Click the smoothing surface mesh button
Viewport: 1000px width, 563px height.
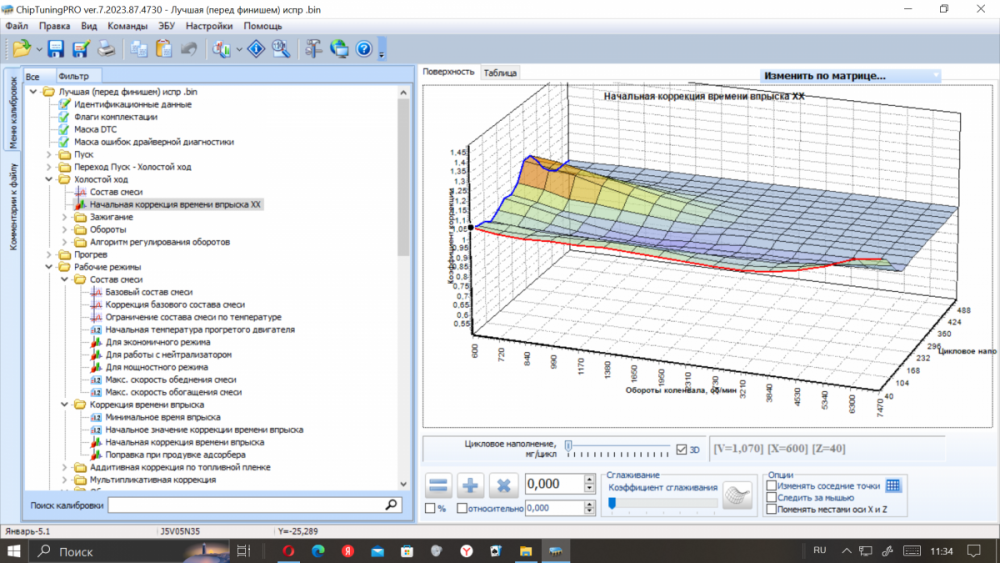(x=736, y=494)
